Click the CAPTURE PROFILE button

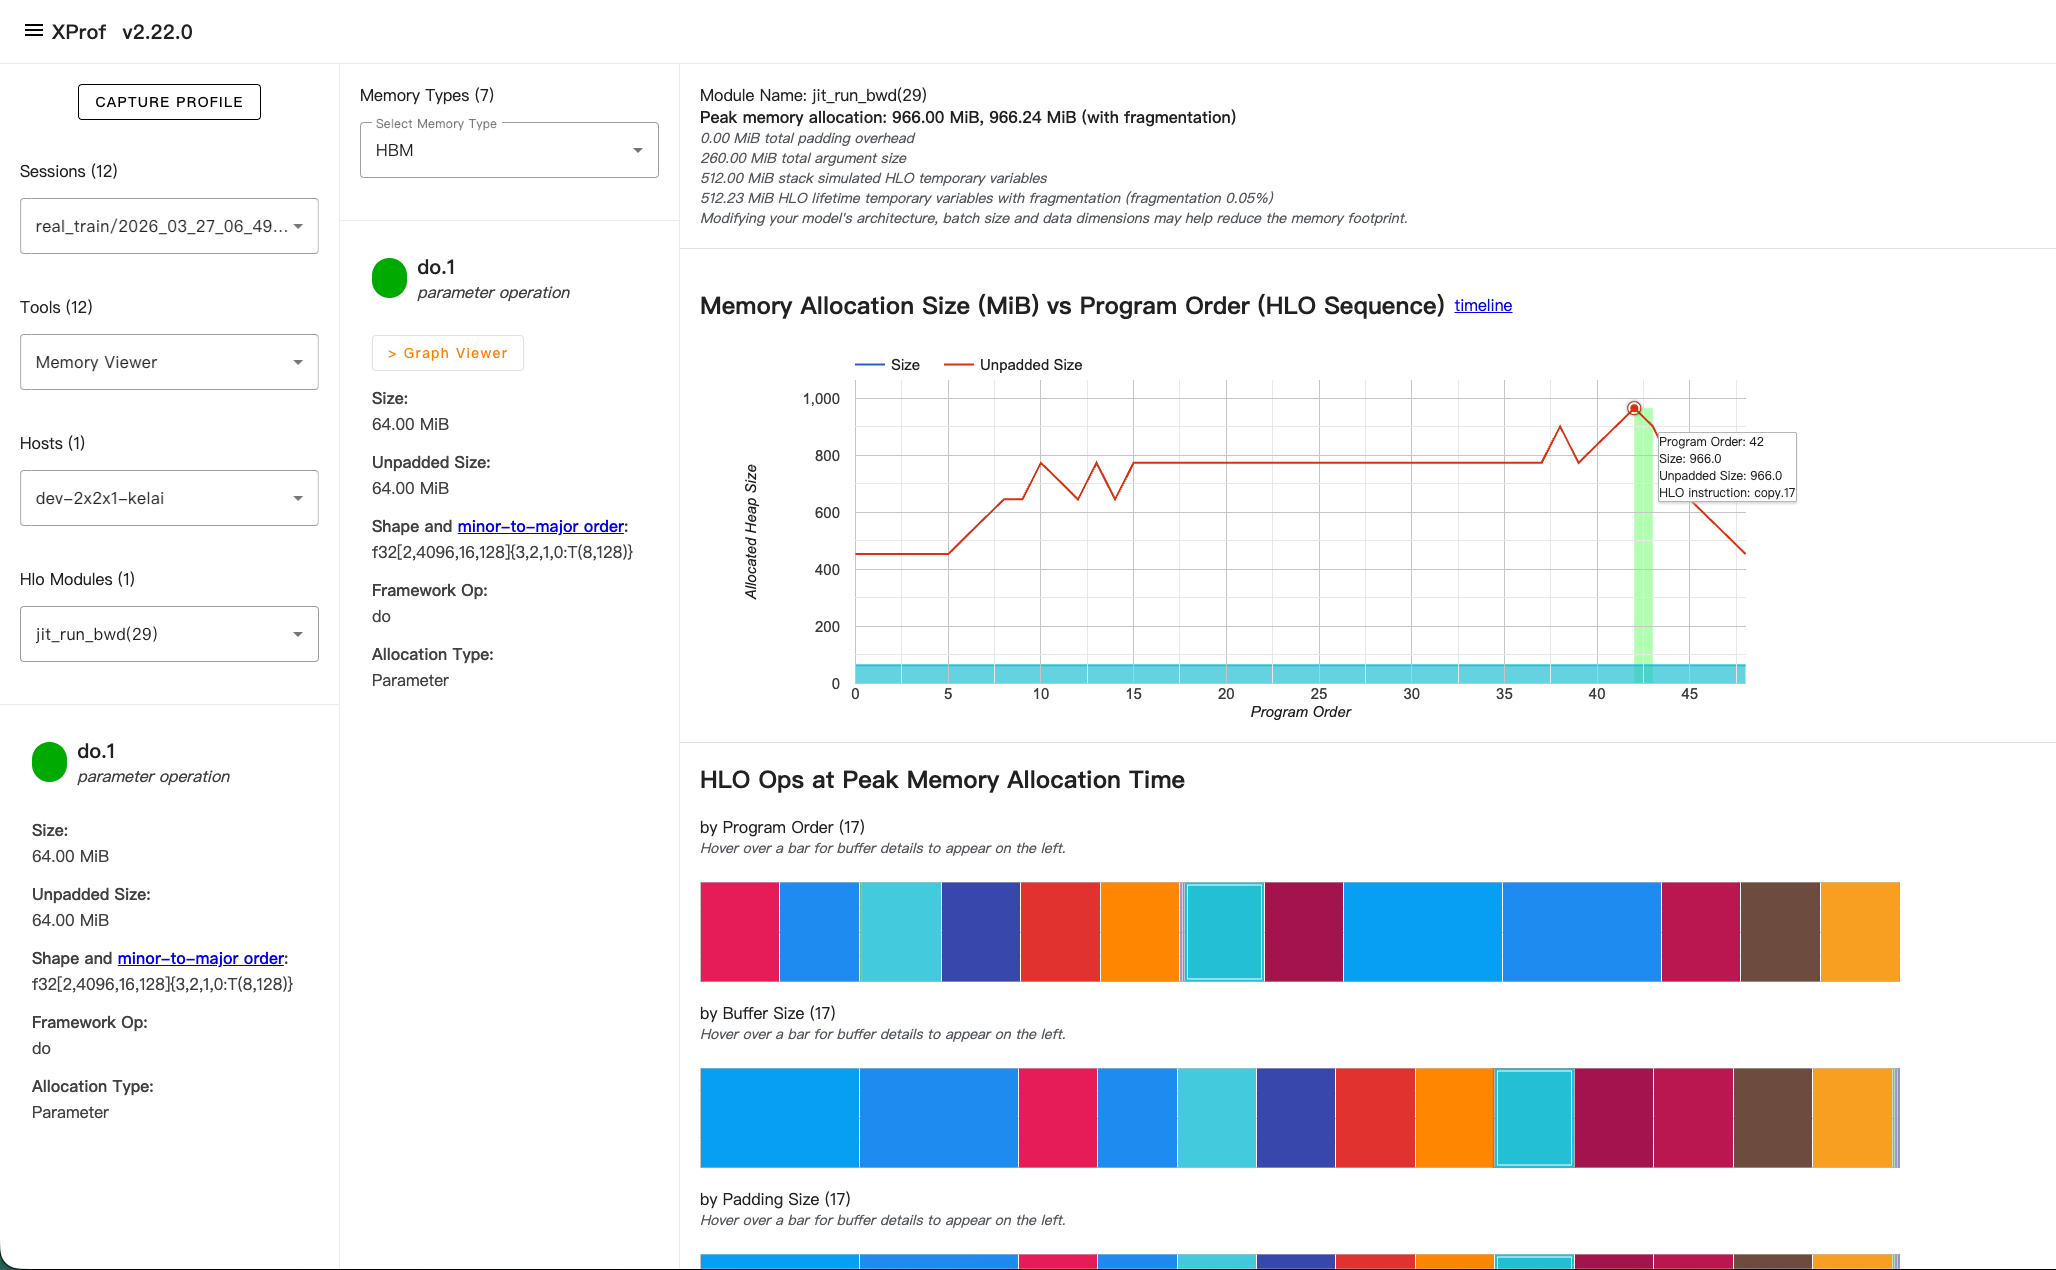pos(169,102)
